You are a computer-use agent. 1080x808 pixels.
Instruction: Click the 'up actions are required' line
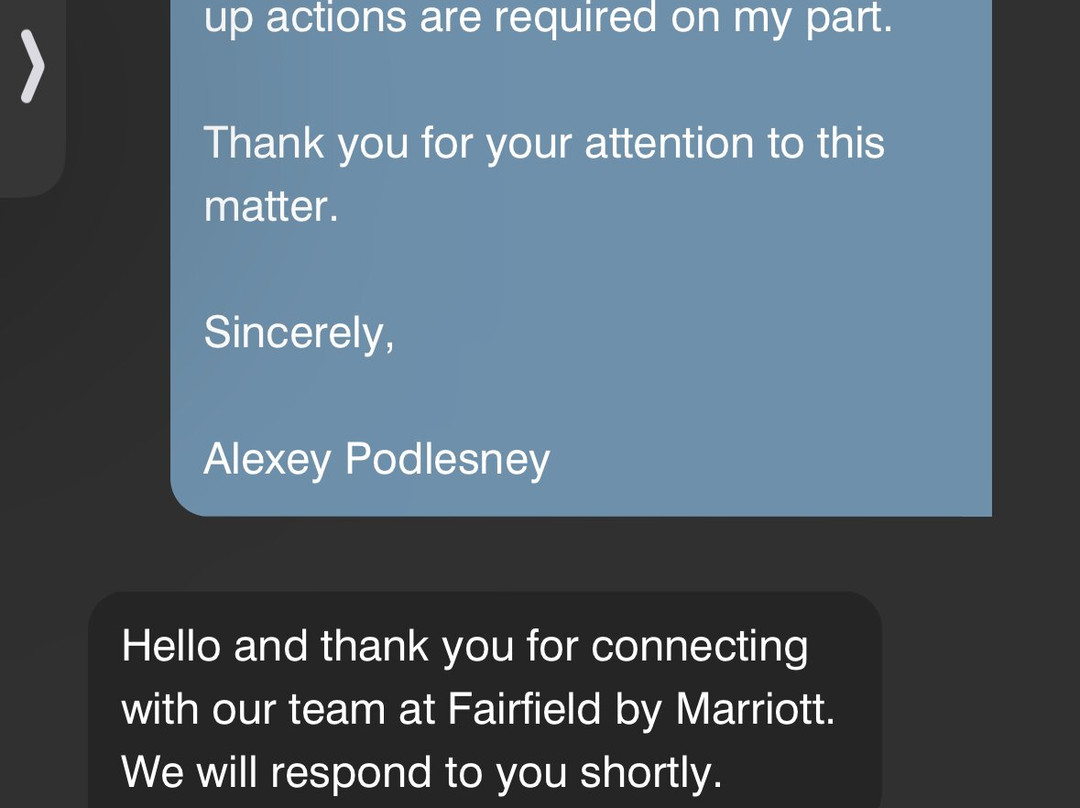click(x=547, y=19)
